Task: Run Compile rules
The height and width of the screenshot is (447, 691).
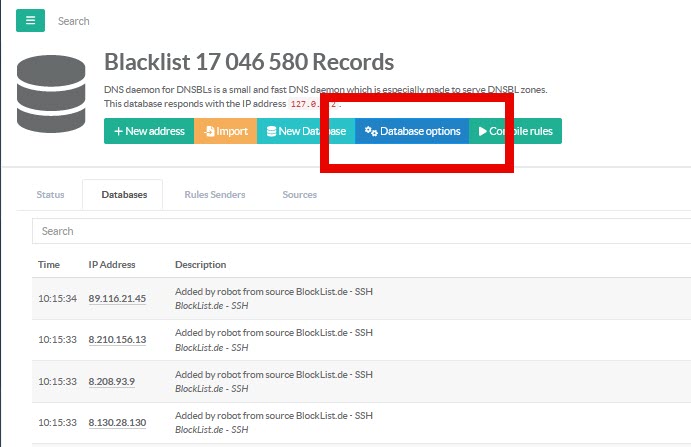Action: pyautogui.click(x=516, y=131)
